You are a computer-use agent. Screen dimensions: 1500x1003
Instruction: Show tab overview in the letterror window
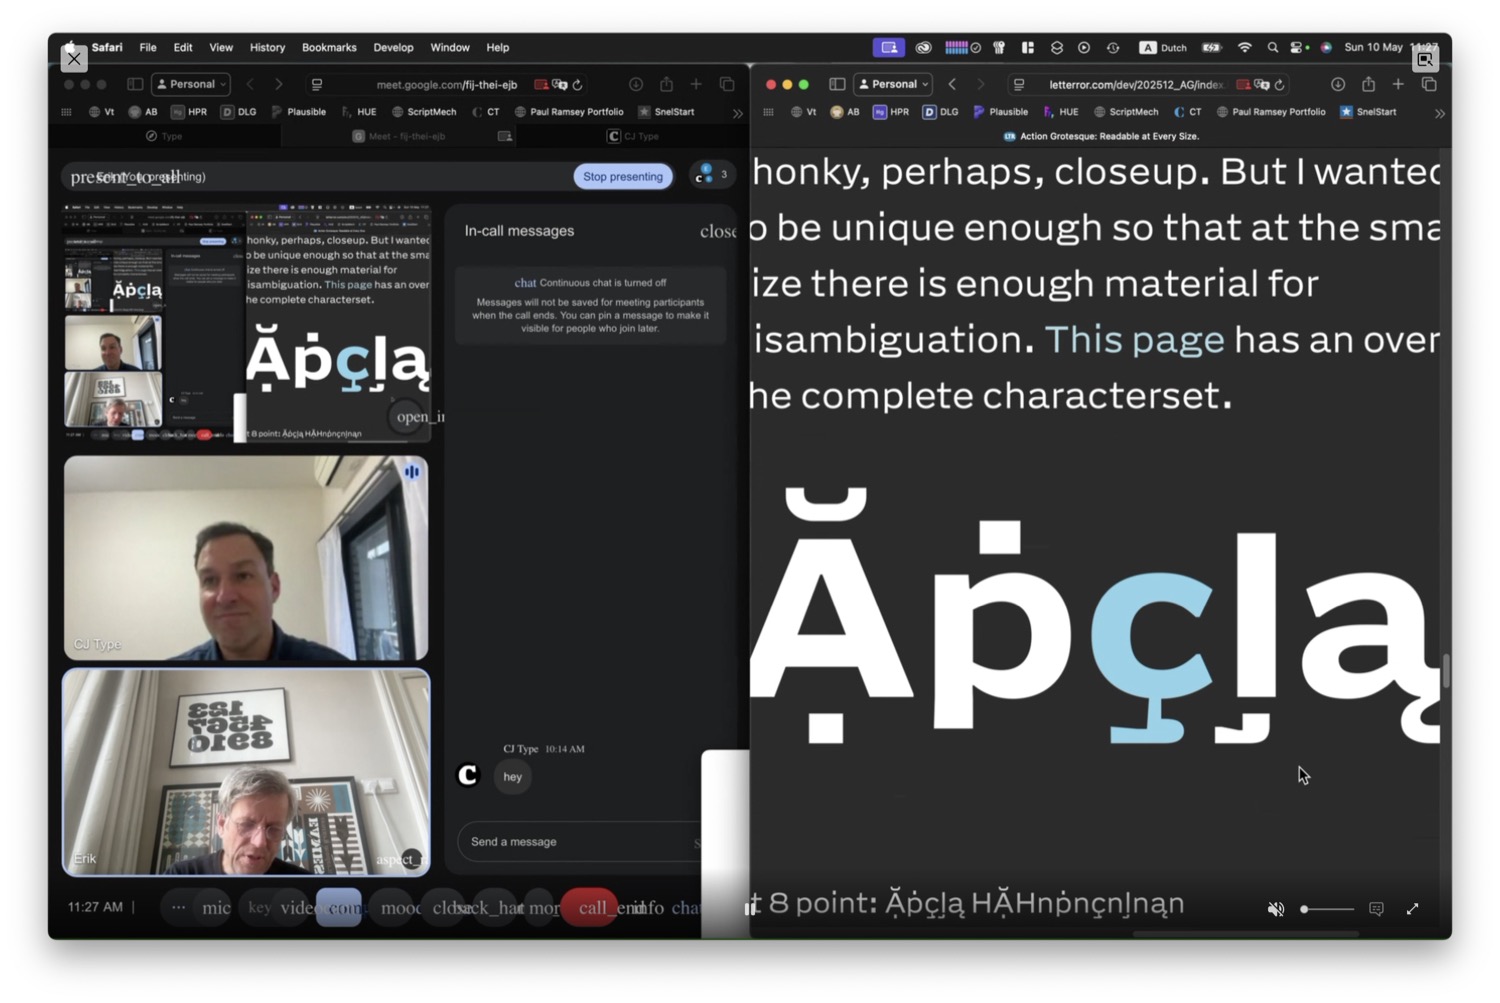[x=1429, y=84]
